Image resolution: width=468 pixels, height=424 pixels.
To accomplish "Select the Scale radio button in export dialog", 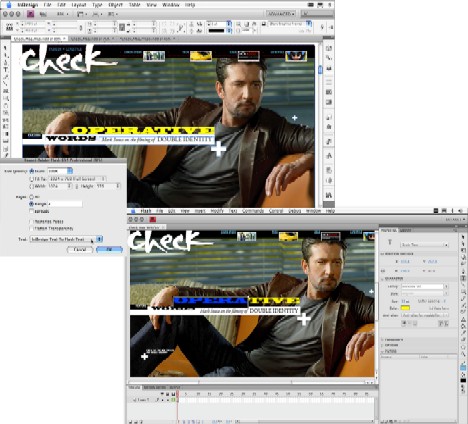I will pyautogui.click(x=32, y=171).
